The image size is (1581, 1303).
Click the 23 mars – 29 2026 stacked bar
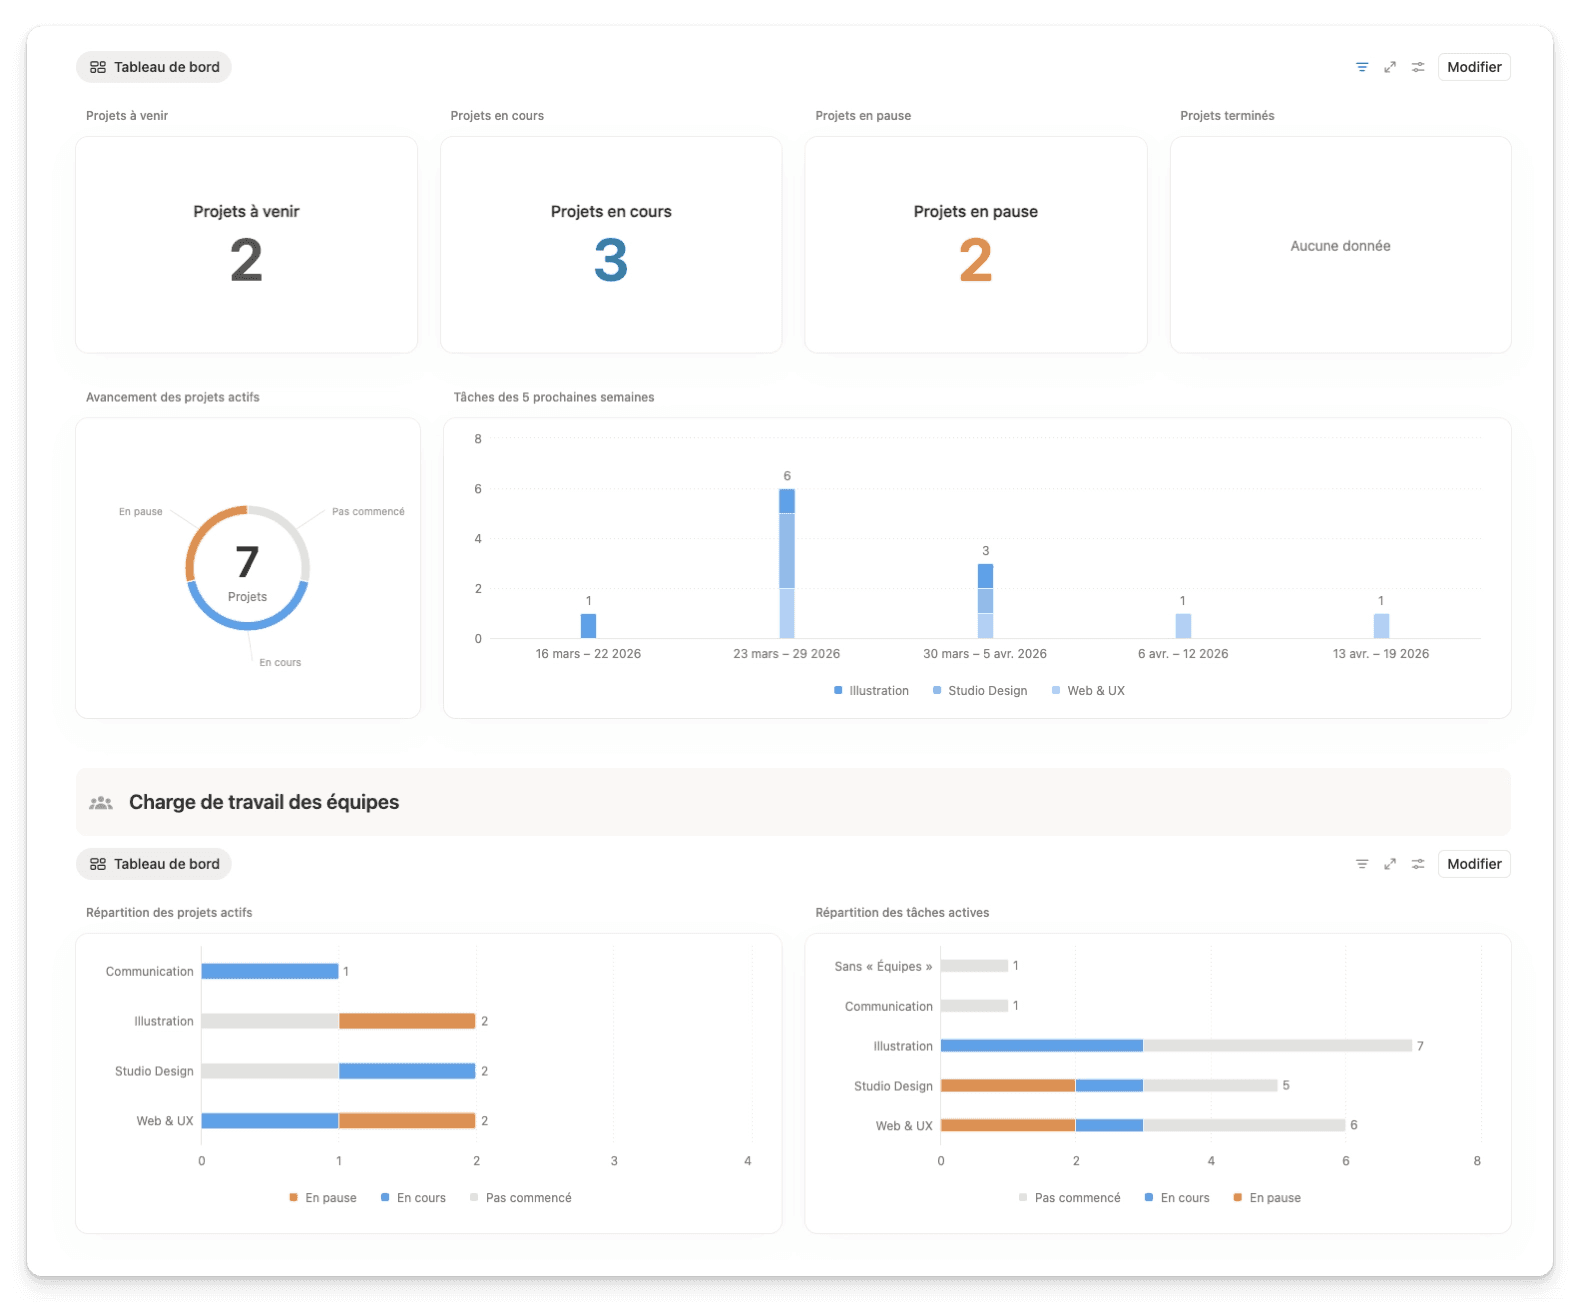point(787,563)
